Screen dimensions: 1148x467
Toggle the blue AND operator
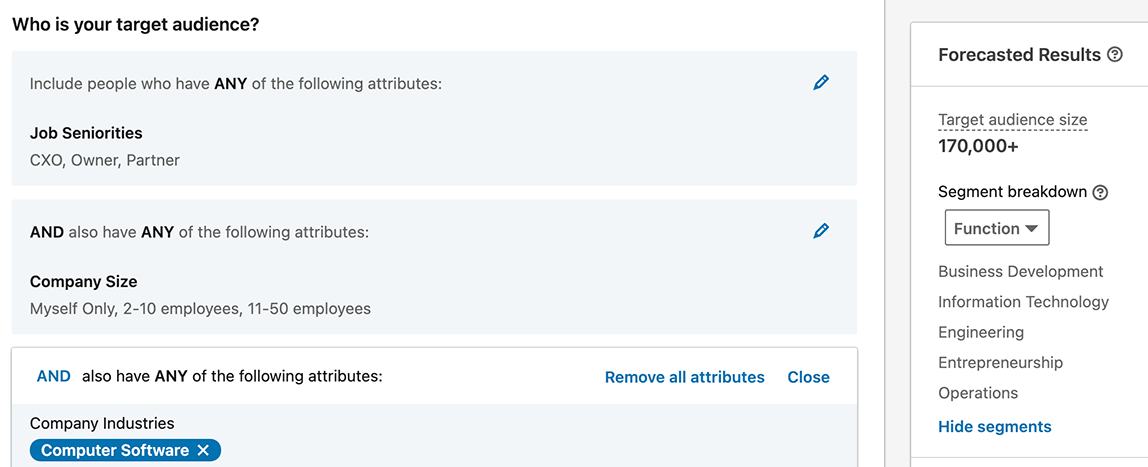[x=53, y=377]
